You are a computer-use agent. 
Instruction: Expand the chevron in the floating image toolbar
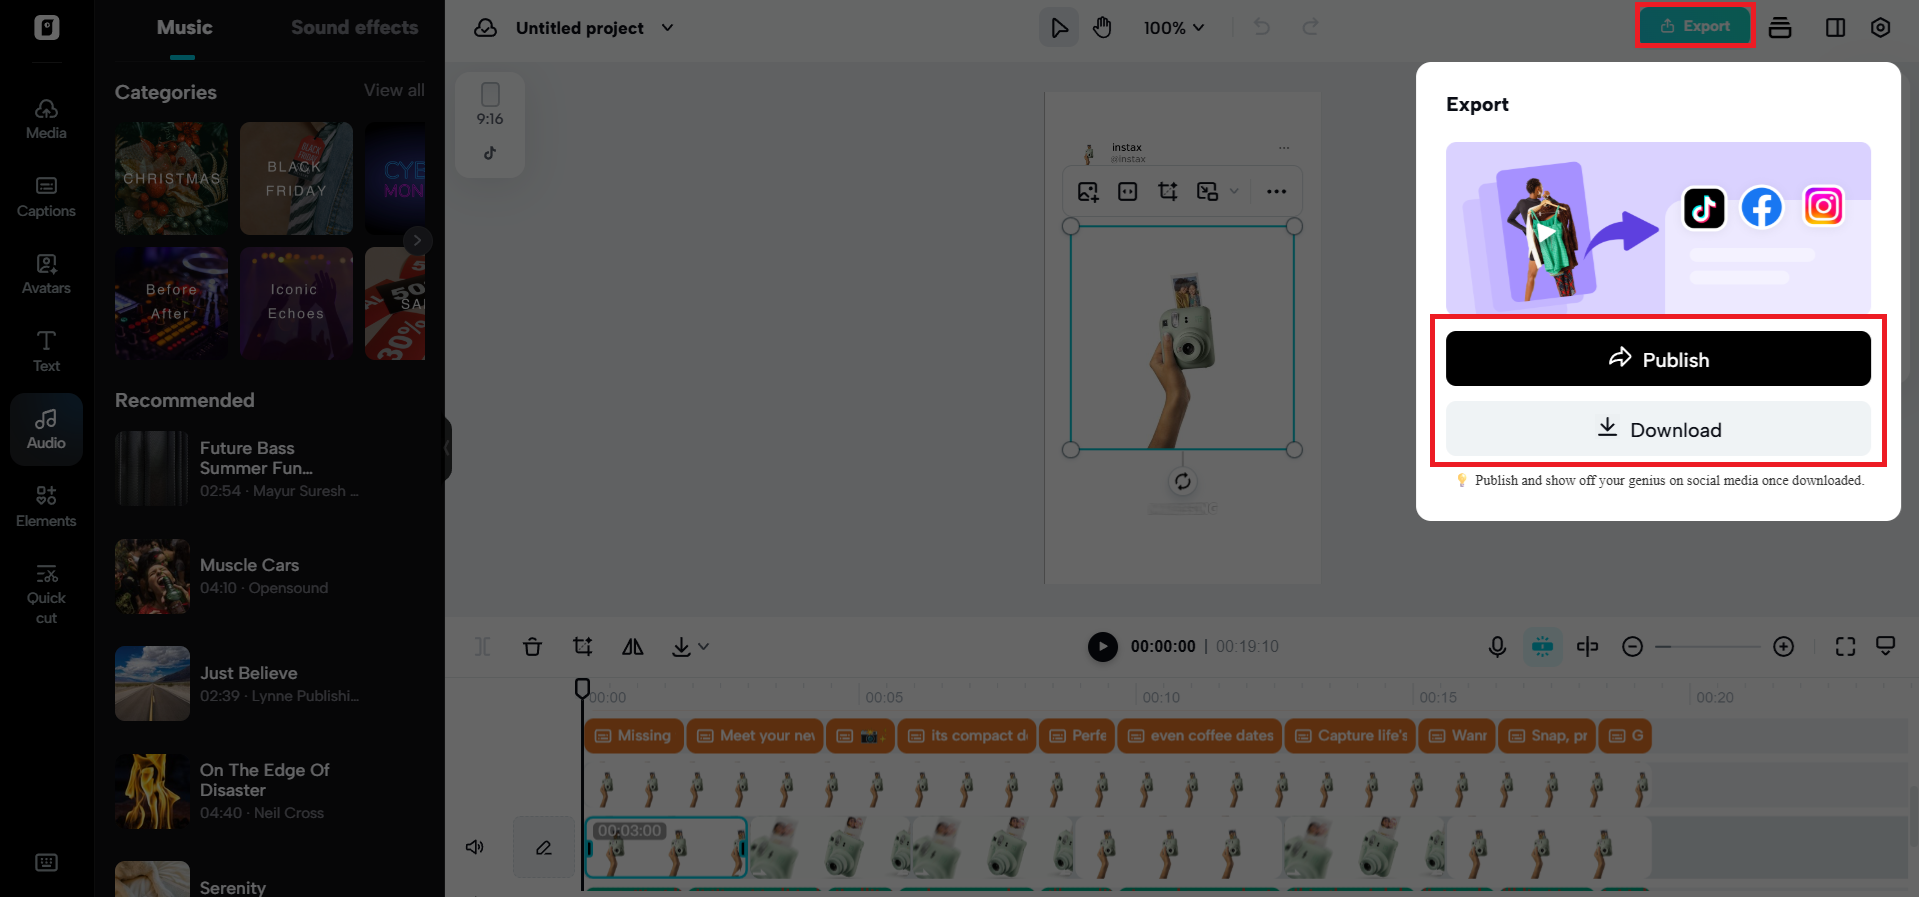[x=1234, y=191]
